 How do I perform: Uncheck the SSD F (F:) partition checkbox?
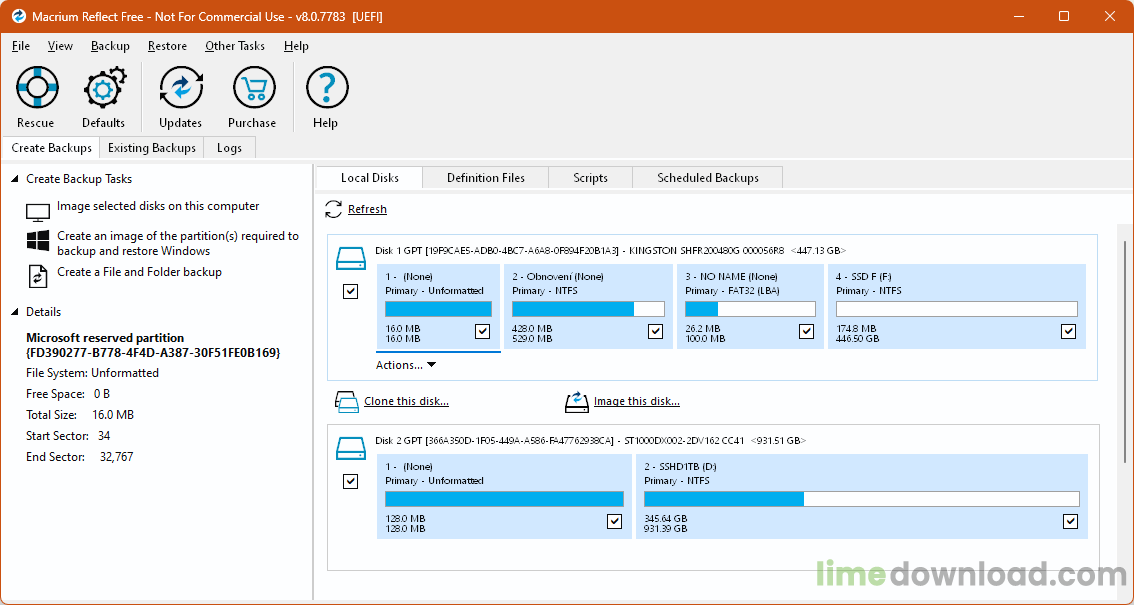tap(1068, 331)
